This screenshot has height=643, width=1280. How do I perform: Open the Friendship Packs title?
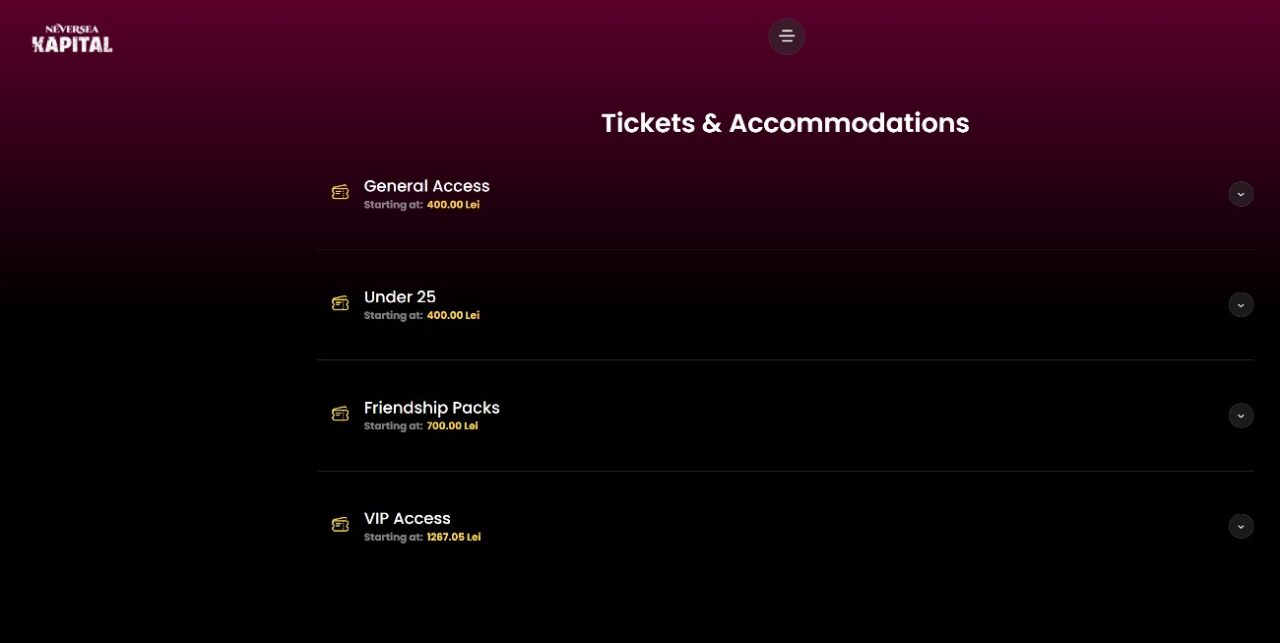(431, 408)
